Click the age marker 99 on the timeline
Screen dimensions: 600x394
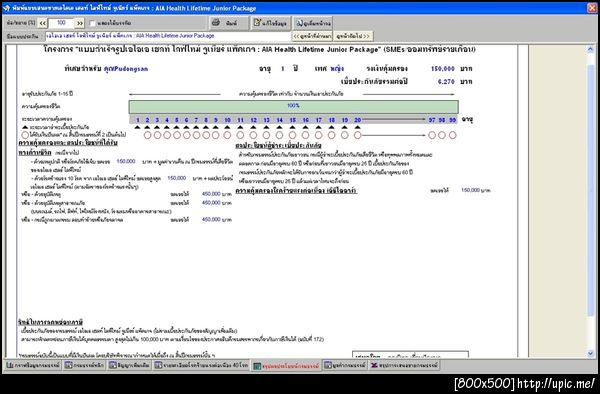[x=452, y=120]
